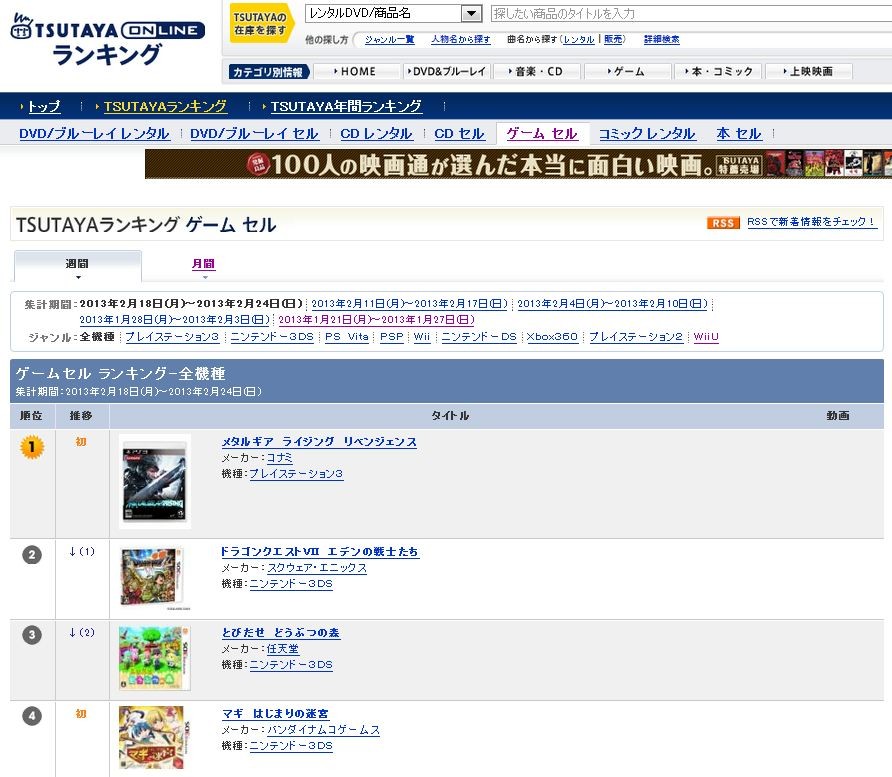Open the 2013年2月11日～2月17日 period link
Image resolution: width=892 pixels, height=777 pixels.
point(409,304)
